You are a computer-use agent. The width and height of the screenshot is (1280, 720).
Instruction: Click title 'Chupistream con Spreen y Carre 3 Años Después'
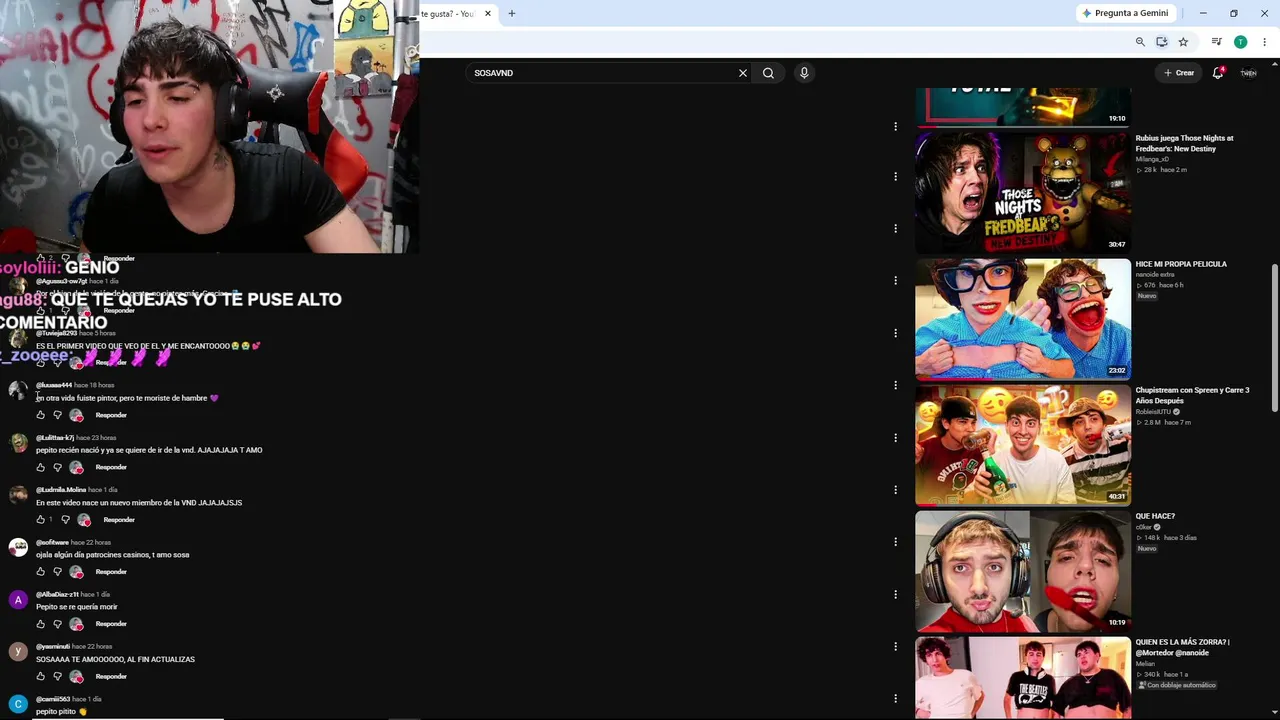(x=1192, y=396)
